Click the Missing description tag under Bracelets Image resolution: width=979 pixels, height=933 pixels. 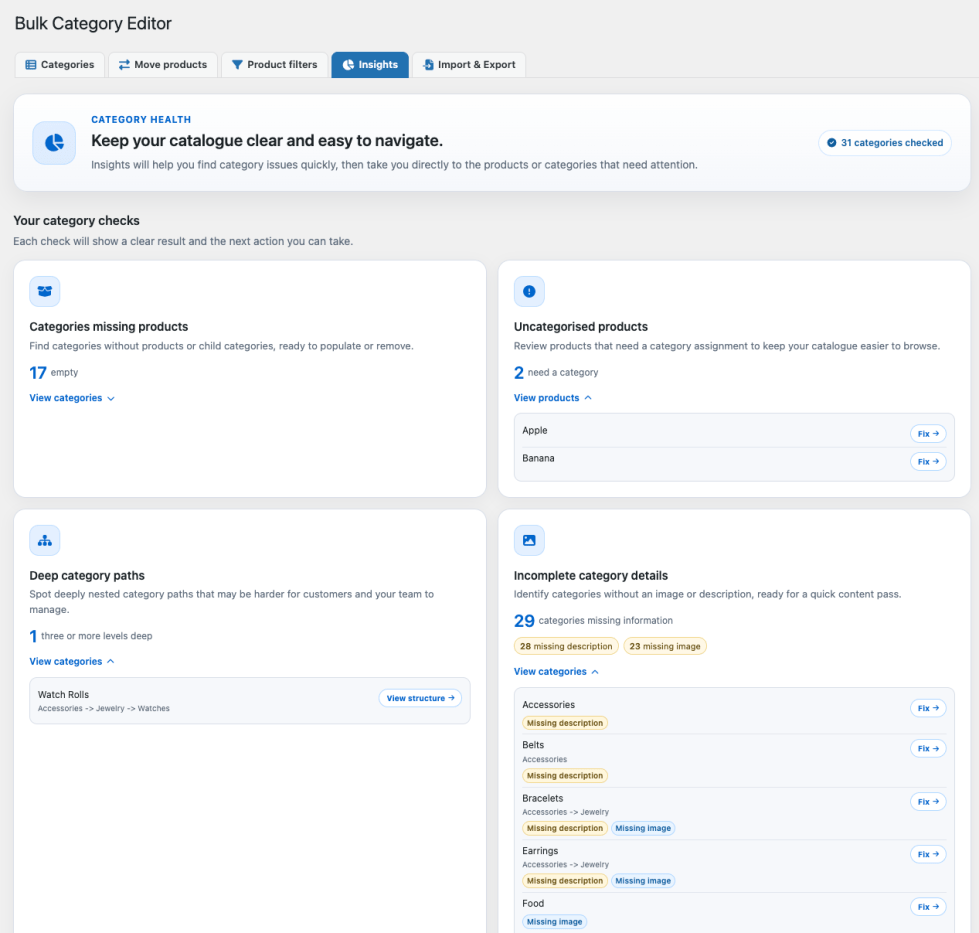pyautogui.click(x=564, y=828)
